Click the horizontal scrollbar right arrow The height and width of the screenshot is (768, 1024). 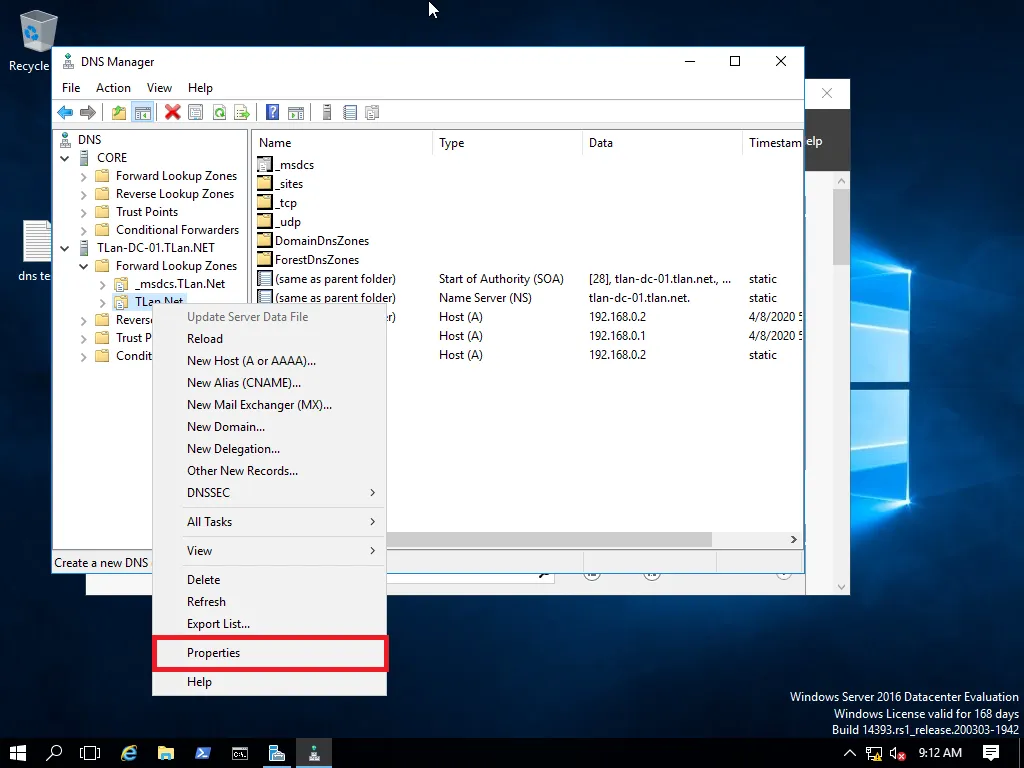pos(793,539)
